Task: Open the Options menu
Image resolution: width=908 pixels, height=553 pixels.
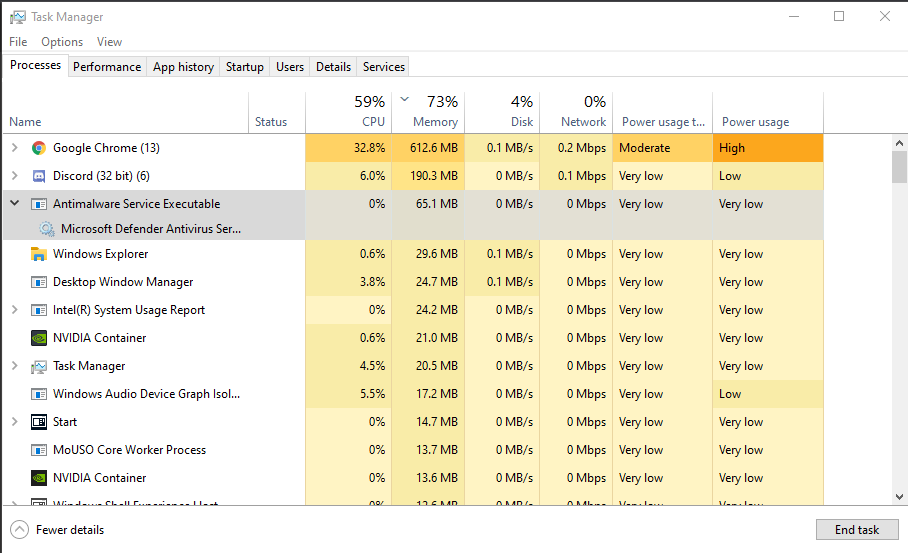Action: tap(62, 42)
